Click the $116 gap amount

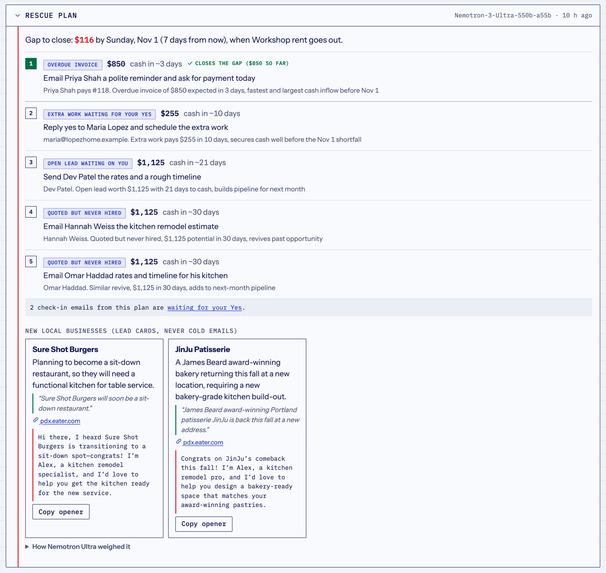[84, 40]
